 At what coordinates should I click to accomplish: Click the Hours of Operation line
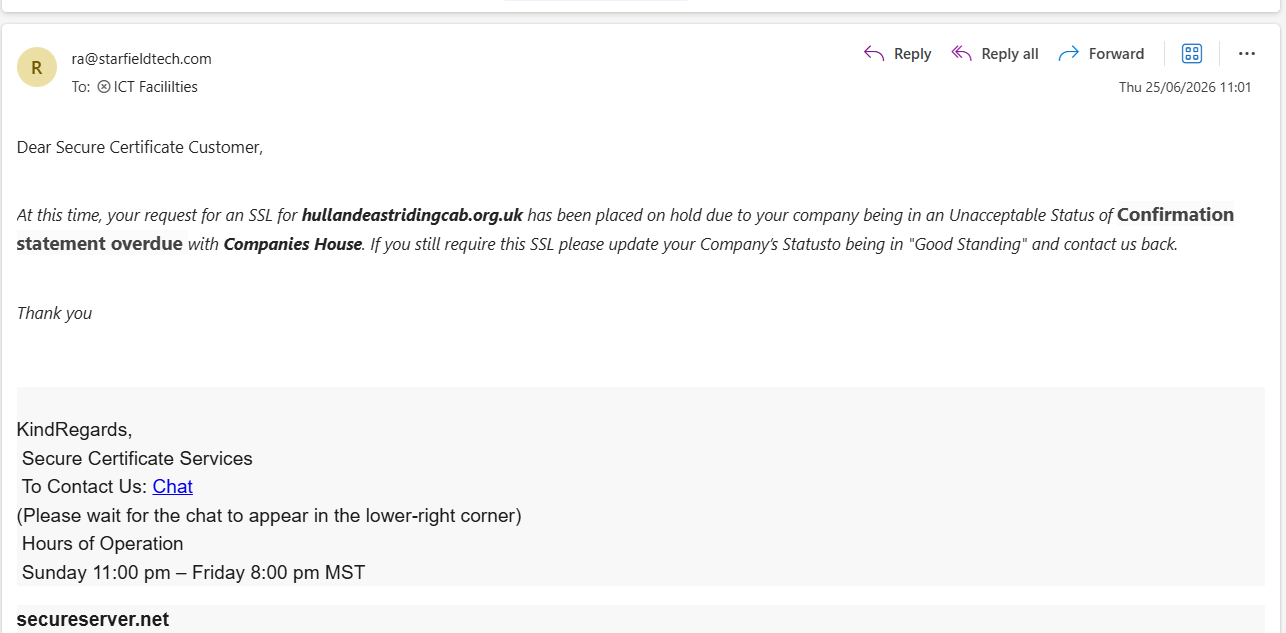click(103, 544)
